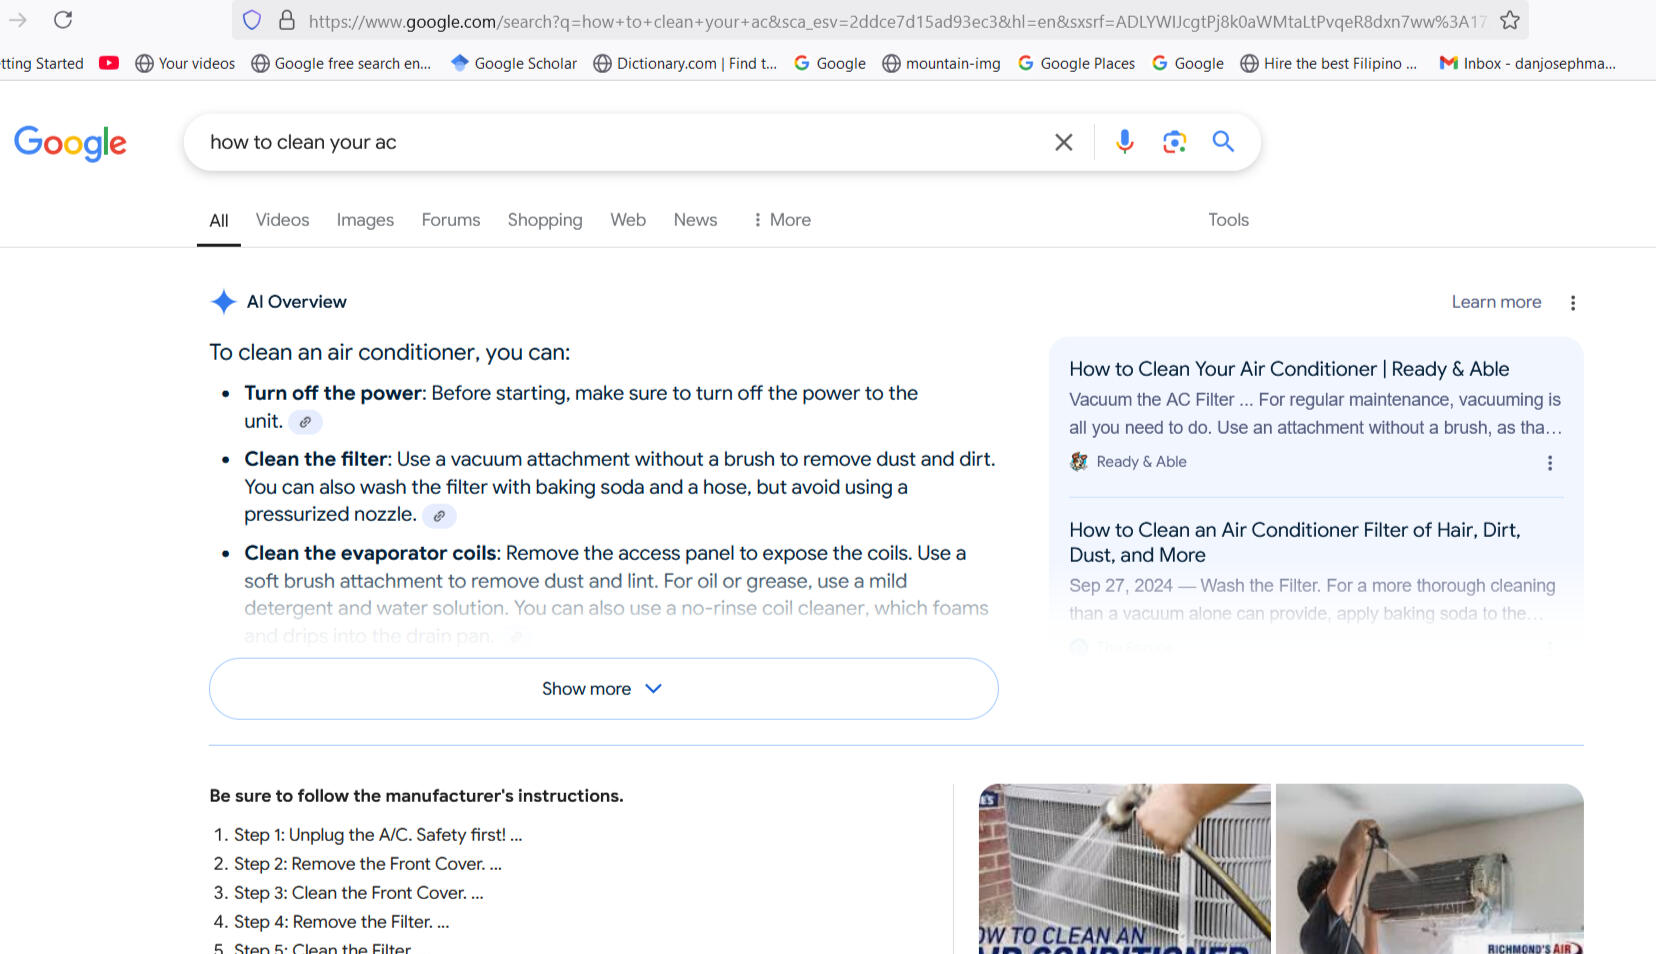Click the Learn more link
This screenshot has height=954, width=1656.
point(1496,302)
